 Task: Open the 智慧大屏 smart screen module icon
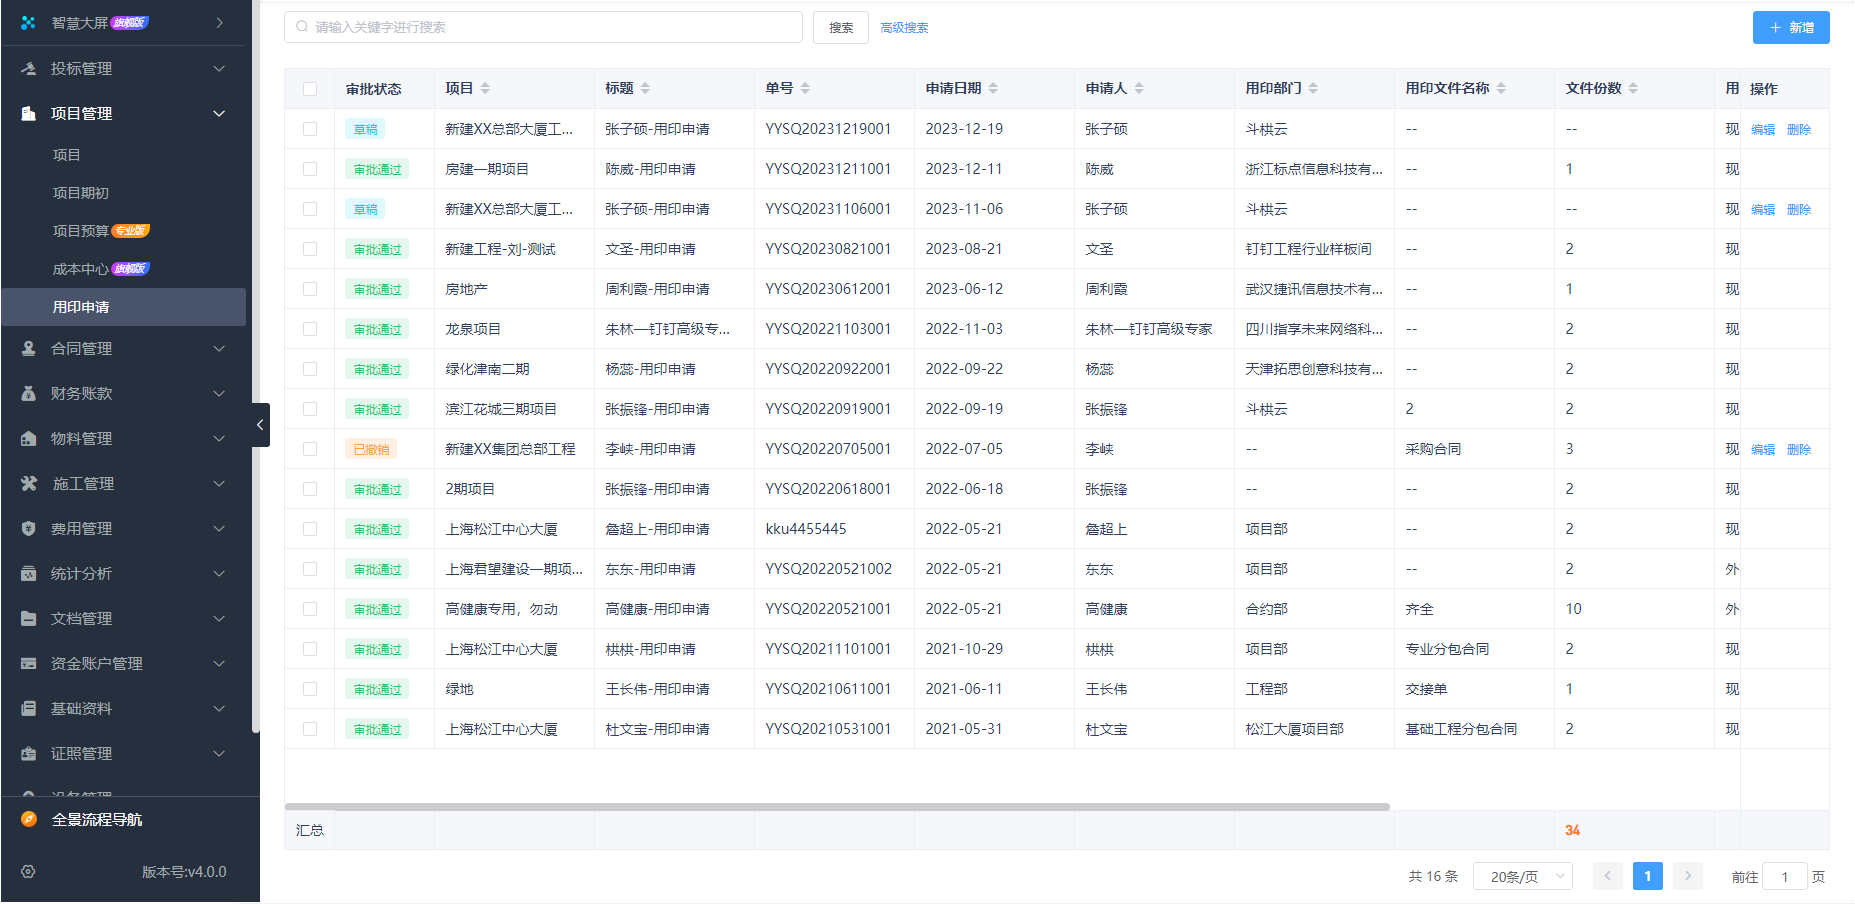27,22
